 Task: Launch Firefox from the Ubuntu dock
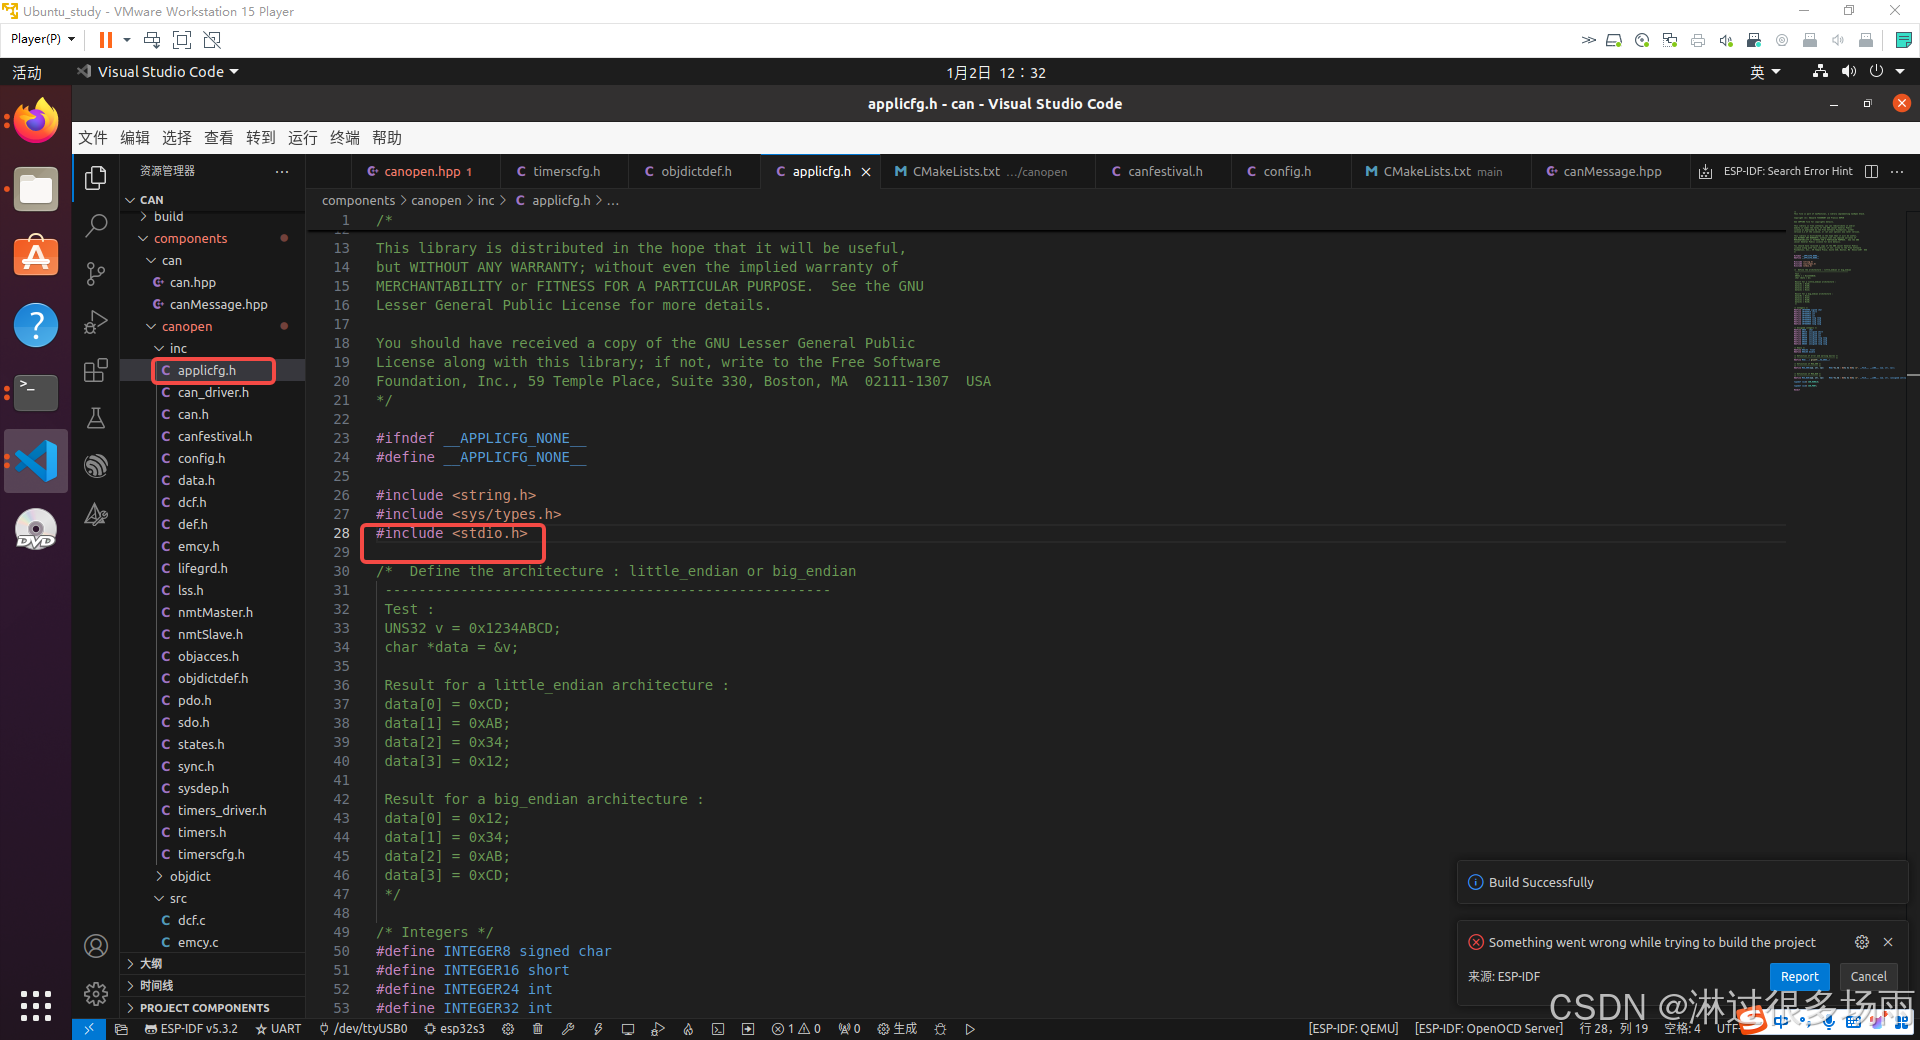point(36,122)
